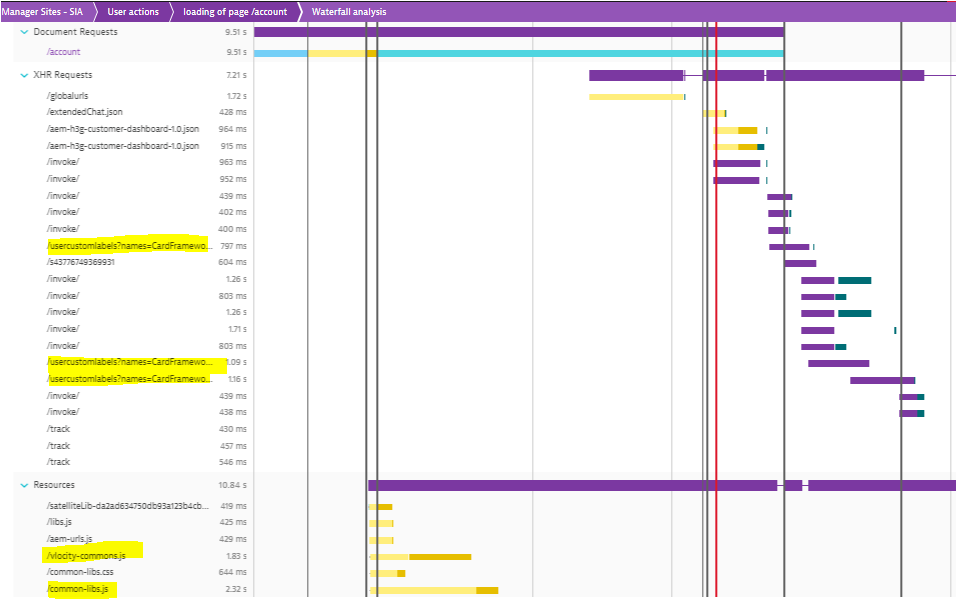Click the red vertical timeline marker
957x599 pixels.
(716, 300)
